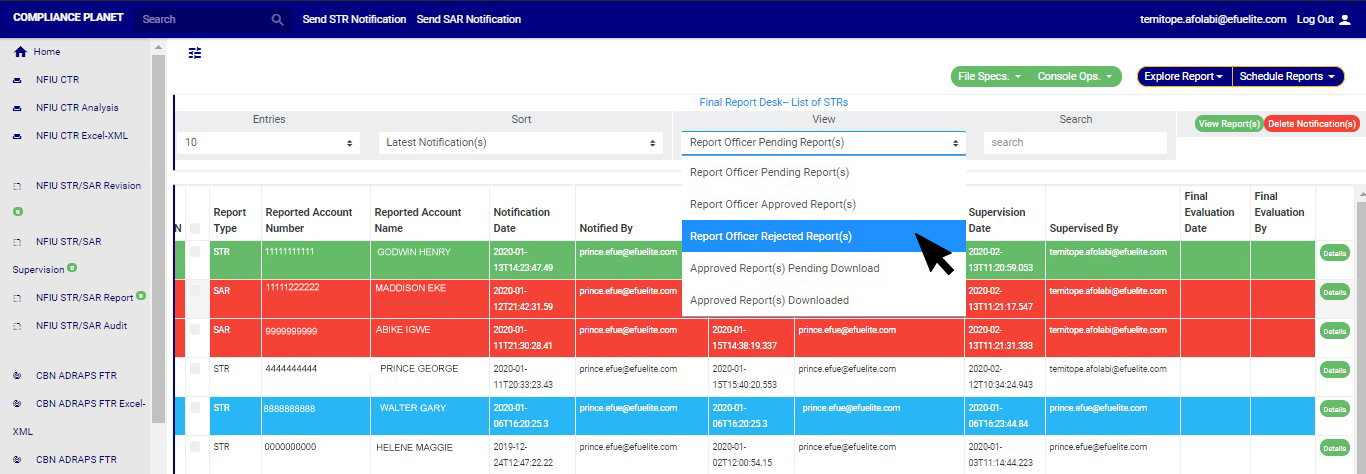Check the GODWIN HENRY row checkbox
This screenshot has height=474, width=1366.
[195, 252]
